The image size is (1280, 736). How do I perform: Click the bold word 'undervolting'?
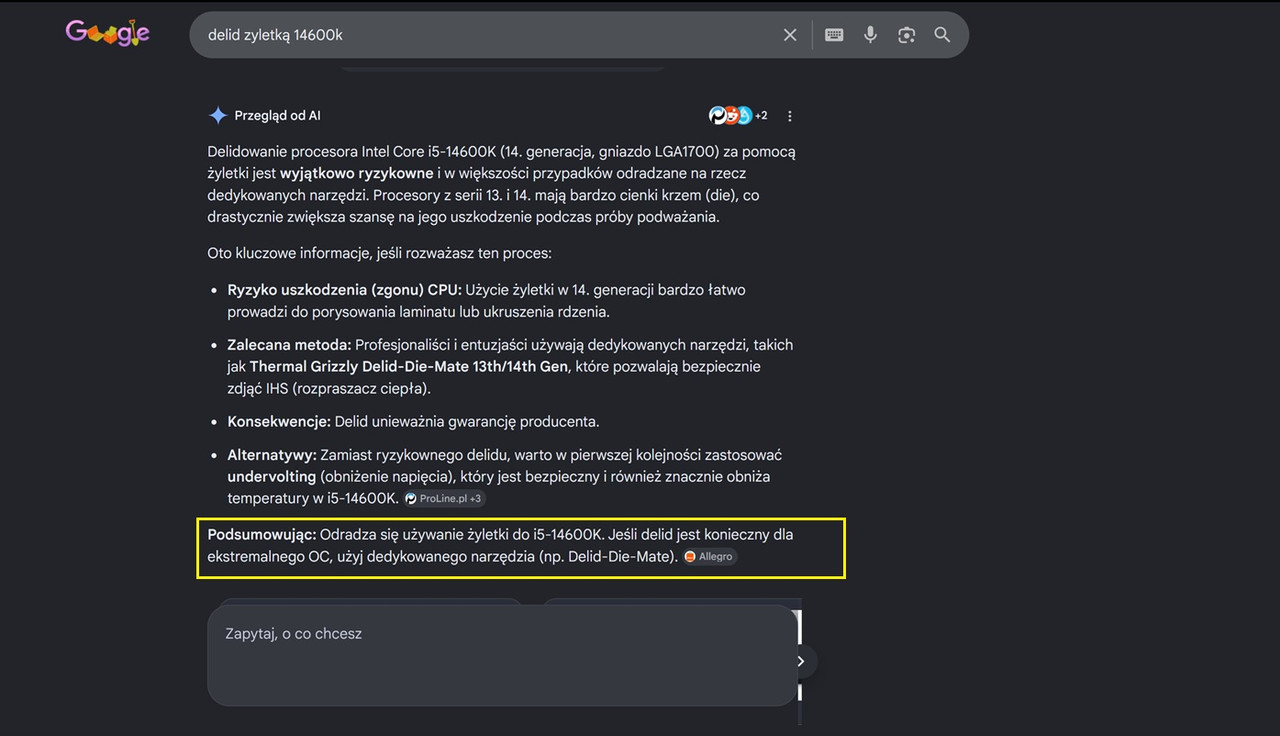pos(272,477)
